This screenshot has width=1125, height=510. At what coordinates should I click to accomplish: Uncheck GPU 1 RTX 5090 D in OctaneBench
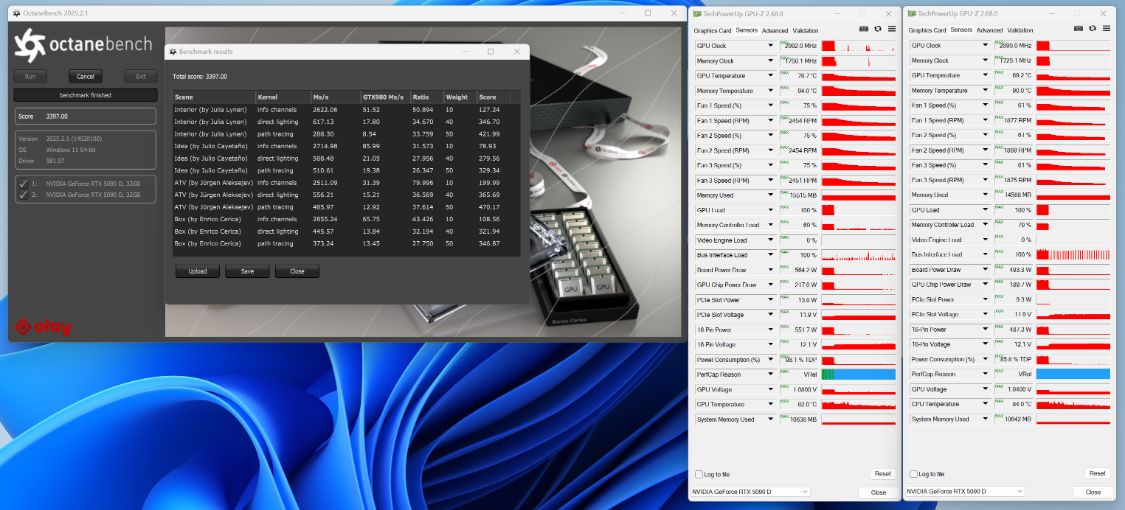(23, 183)
